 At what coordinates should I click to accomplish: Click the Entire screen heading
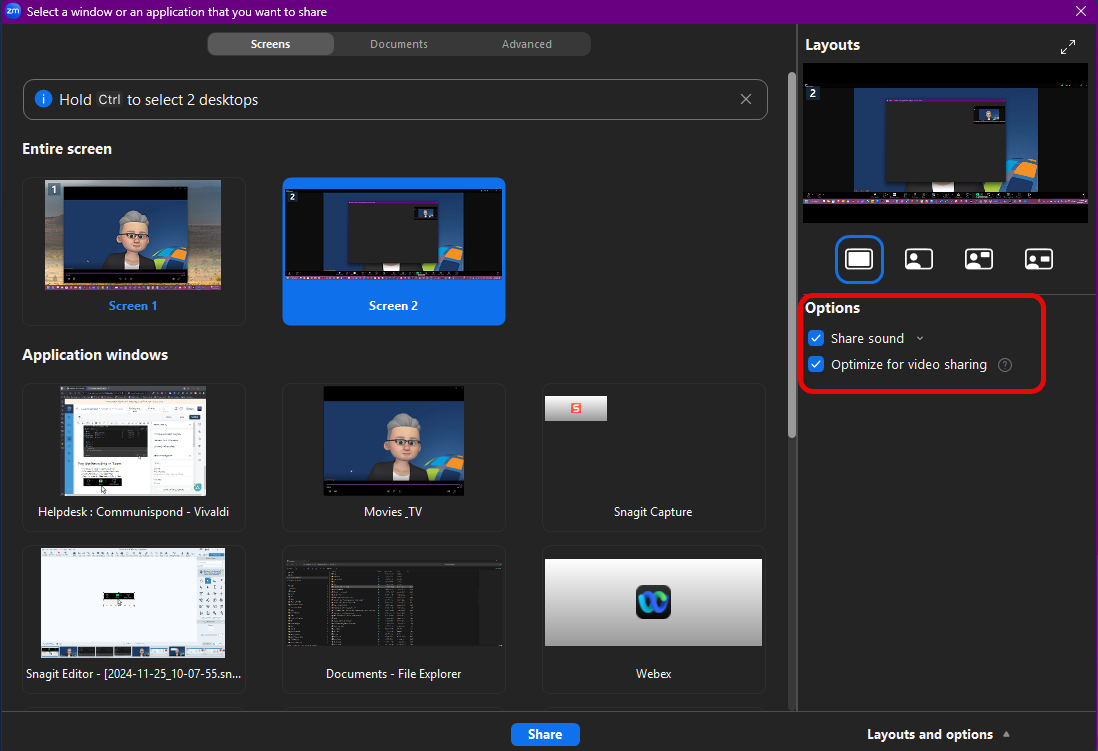67,149
